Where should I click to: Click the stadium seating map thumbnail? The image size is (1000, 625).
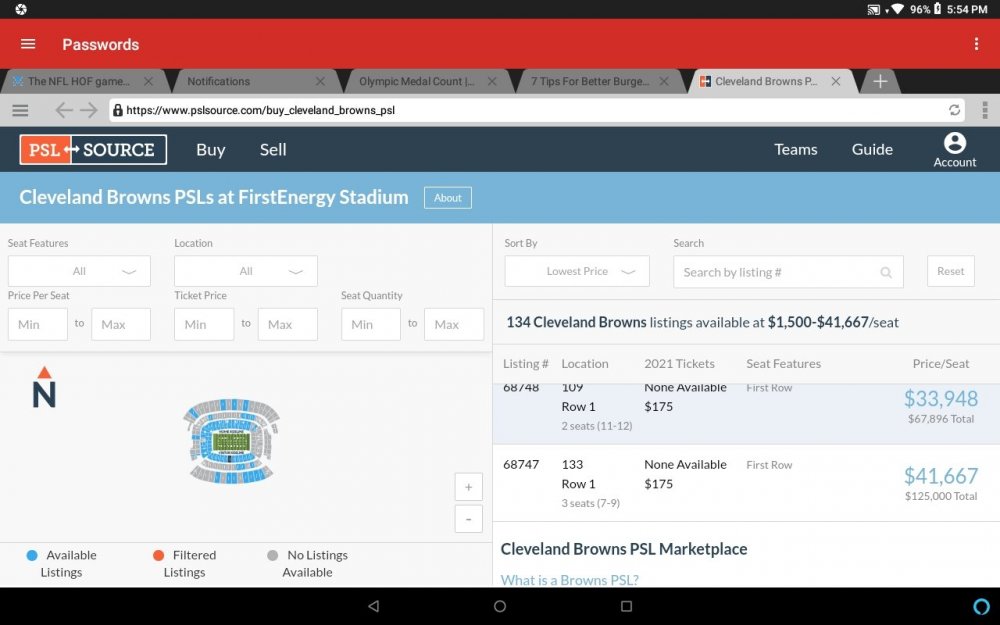point(232,441)
